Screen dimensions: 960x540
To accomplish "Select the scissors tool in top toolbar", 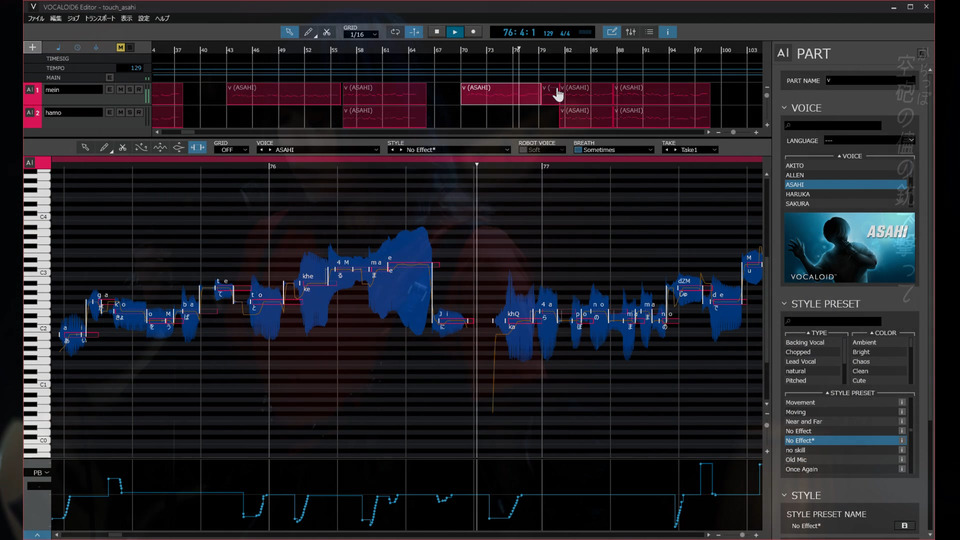I will 327,32.
